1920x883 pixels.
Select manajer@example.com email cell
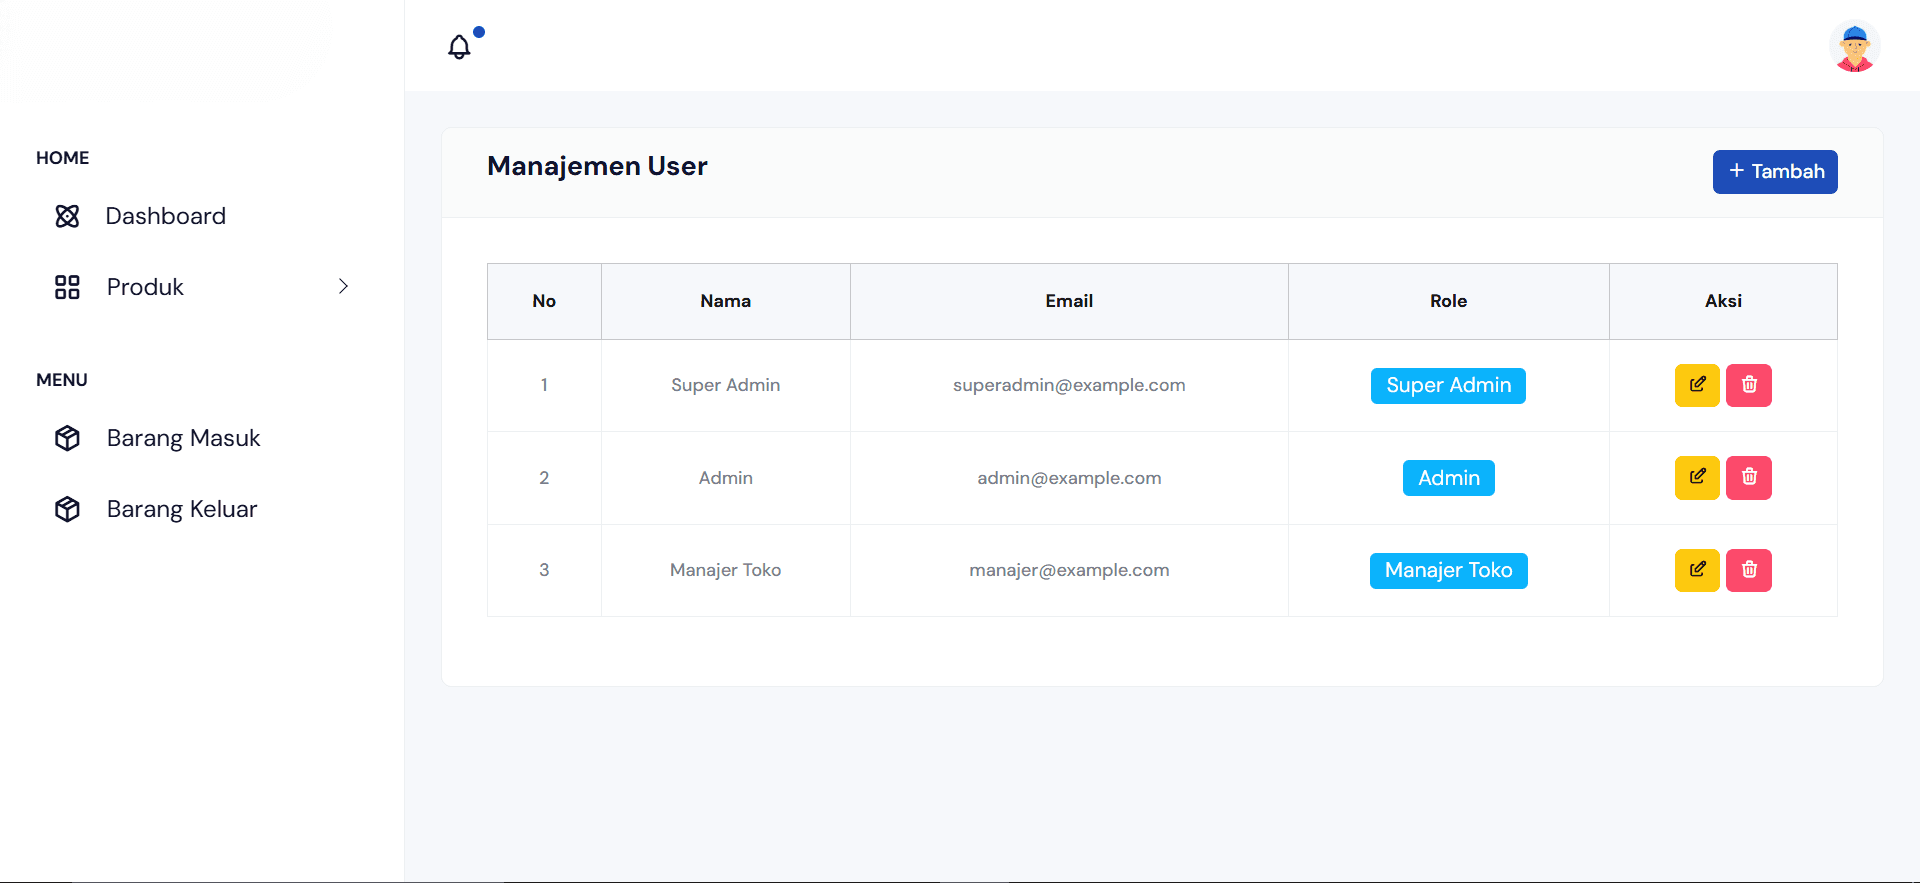(x=1069, y=570)
